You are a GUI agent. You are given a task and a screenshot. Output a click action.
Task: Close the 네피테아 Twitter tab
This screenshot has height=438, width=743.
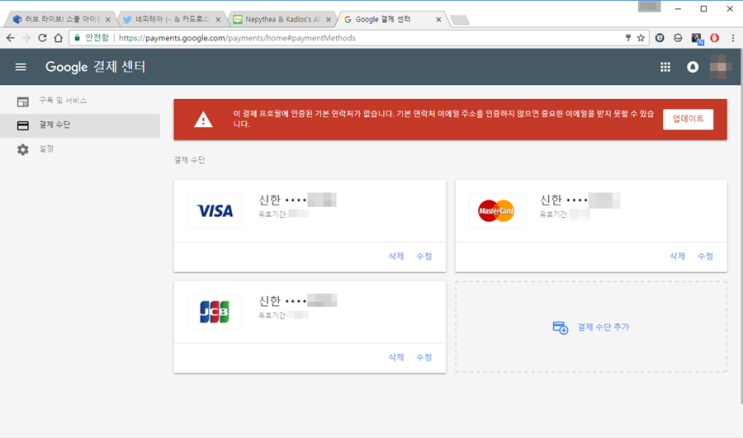tap(218, 19)
